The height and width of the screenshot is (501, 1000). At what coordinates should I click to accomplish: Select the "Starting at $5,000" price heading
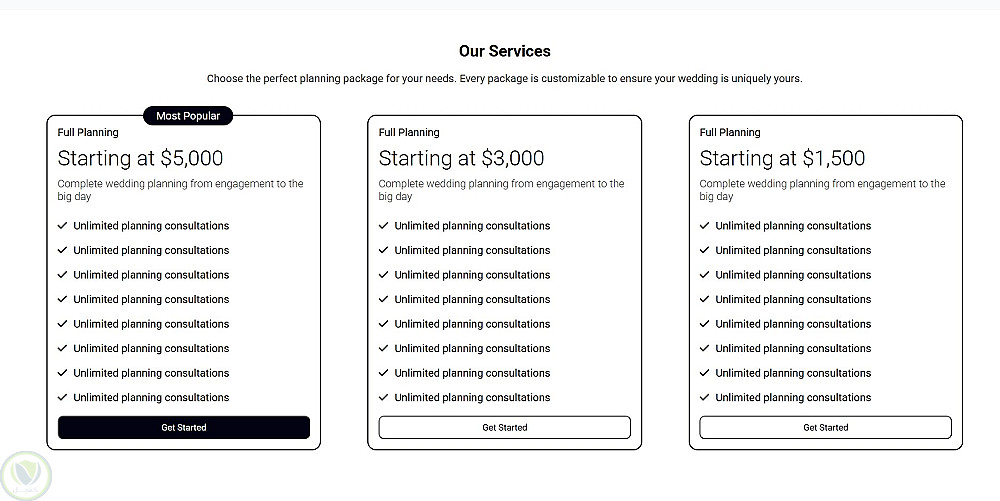140,158
